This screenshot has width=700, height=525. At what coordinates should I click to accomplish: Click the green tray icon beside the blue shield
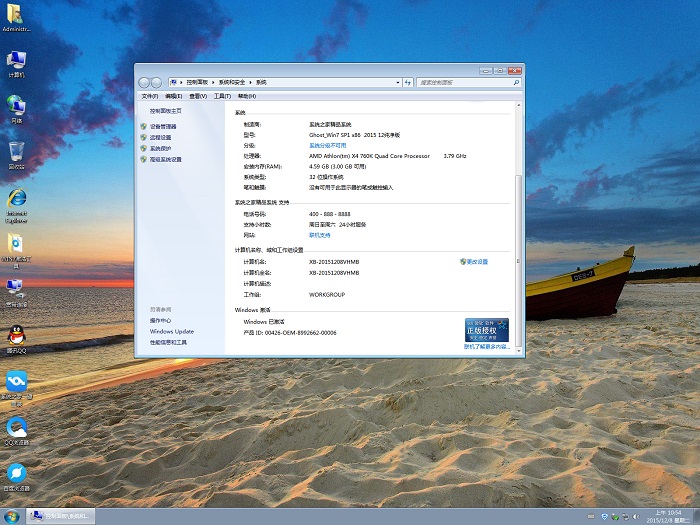coord(615,517)
